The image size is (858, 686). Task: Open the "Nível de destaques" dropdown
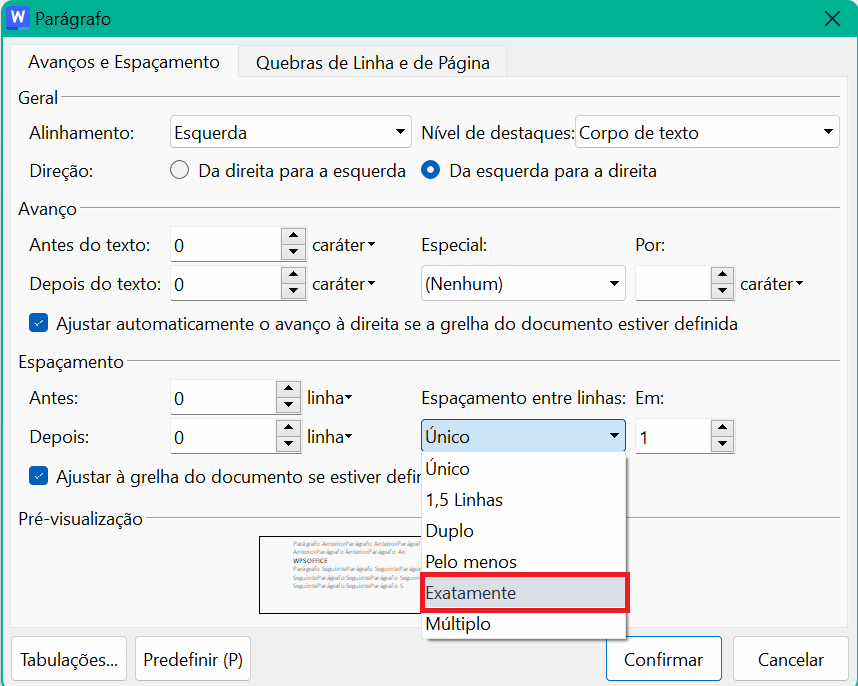click(x=707, y=131)
